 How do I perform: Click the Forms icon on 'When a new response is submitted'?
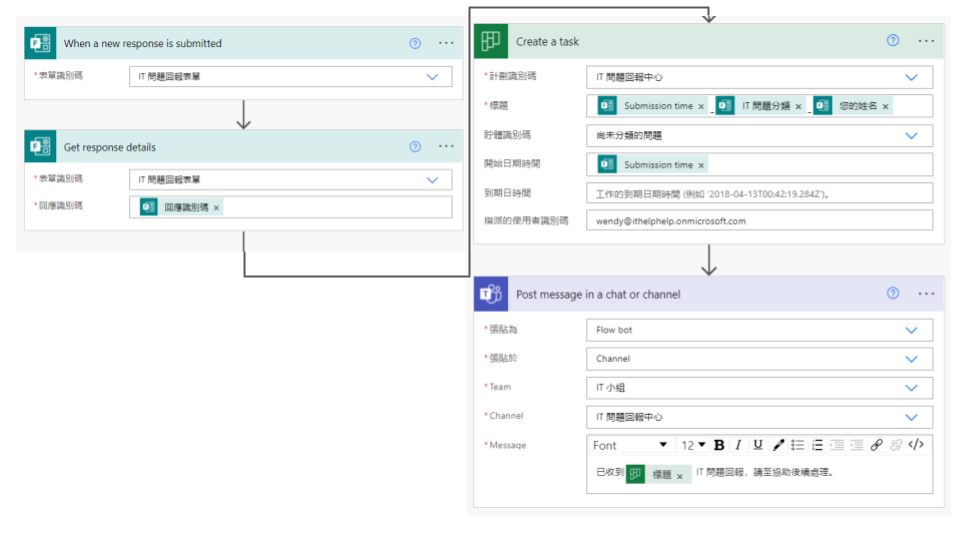(x=40, y=43)
